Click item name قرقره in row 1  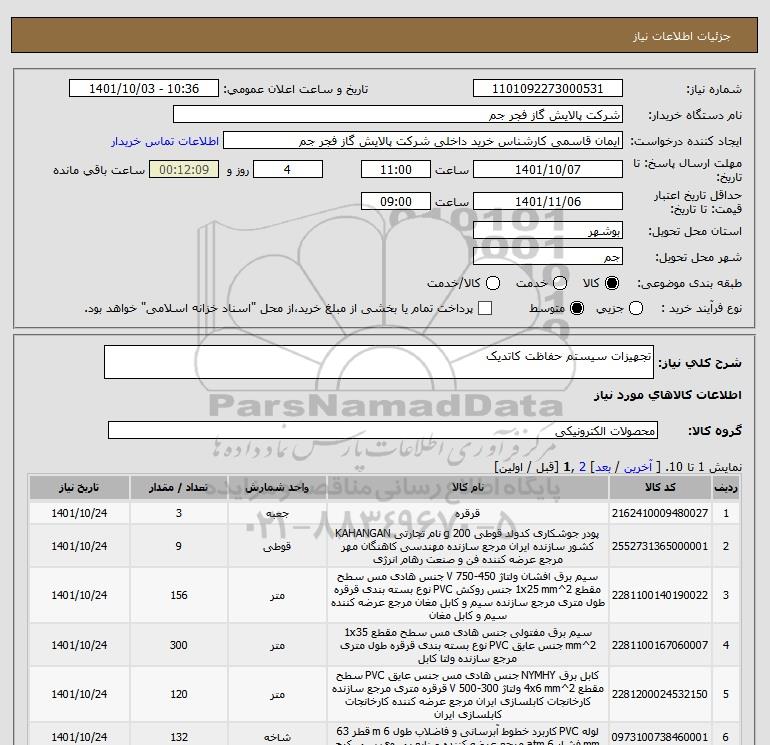tap(468, 514)
